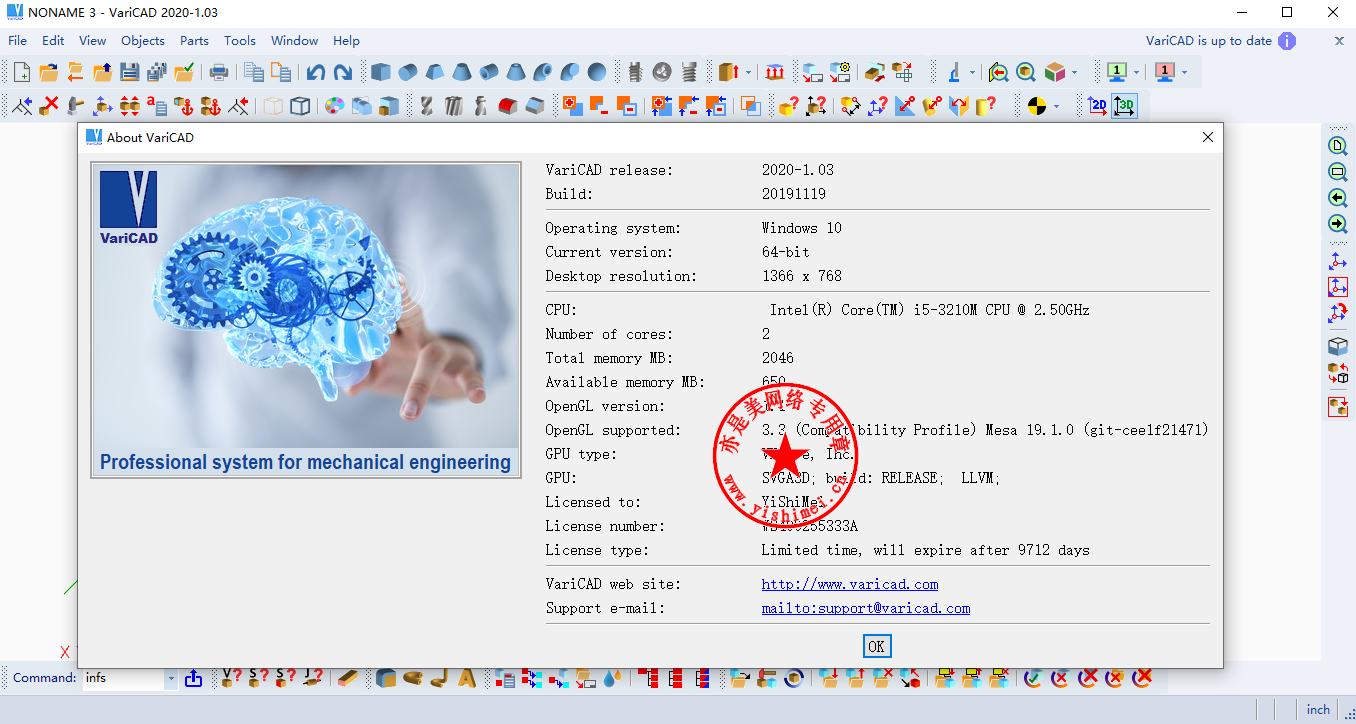
Task: Redo the last action
Action: click(343, 72)
